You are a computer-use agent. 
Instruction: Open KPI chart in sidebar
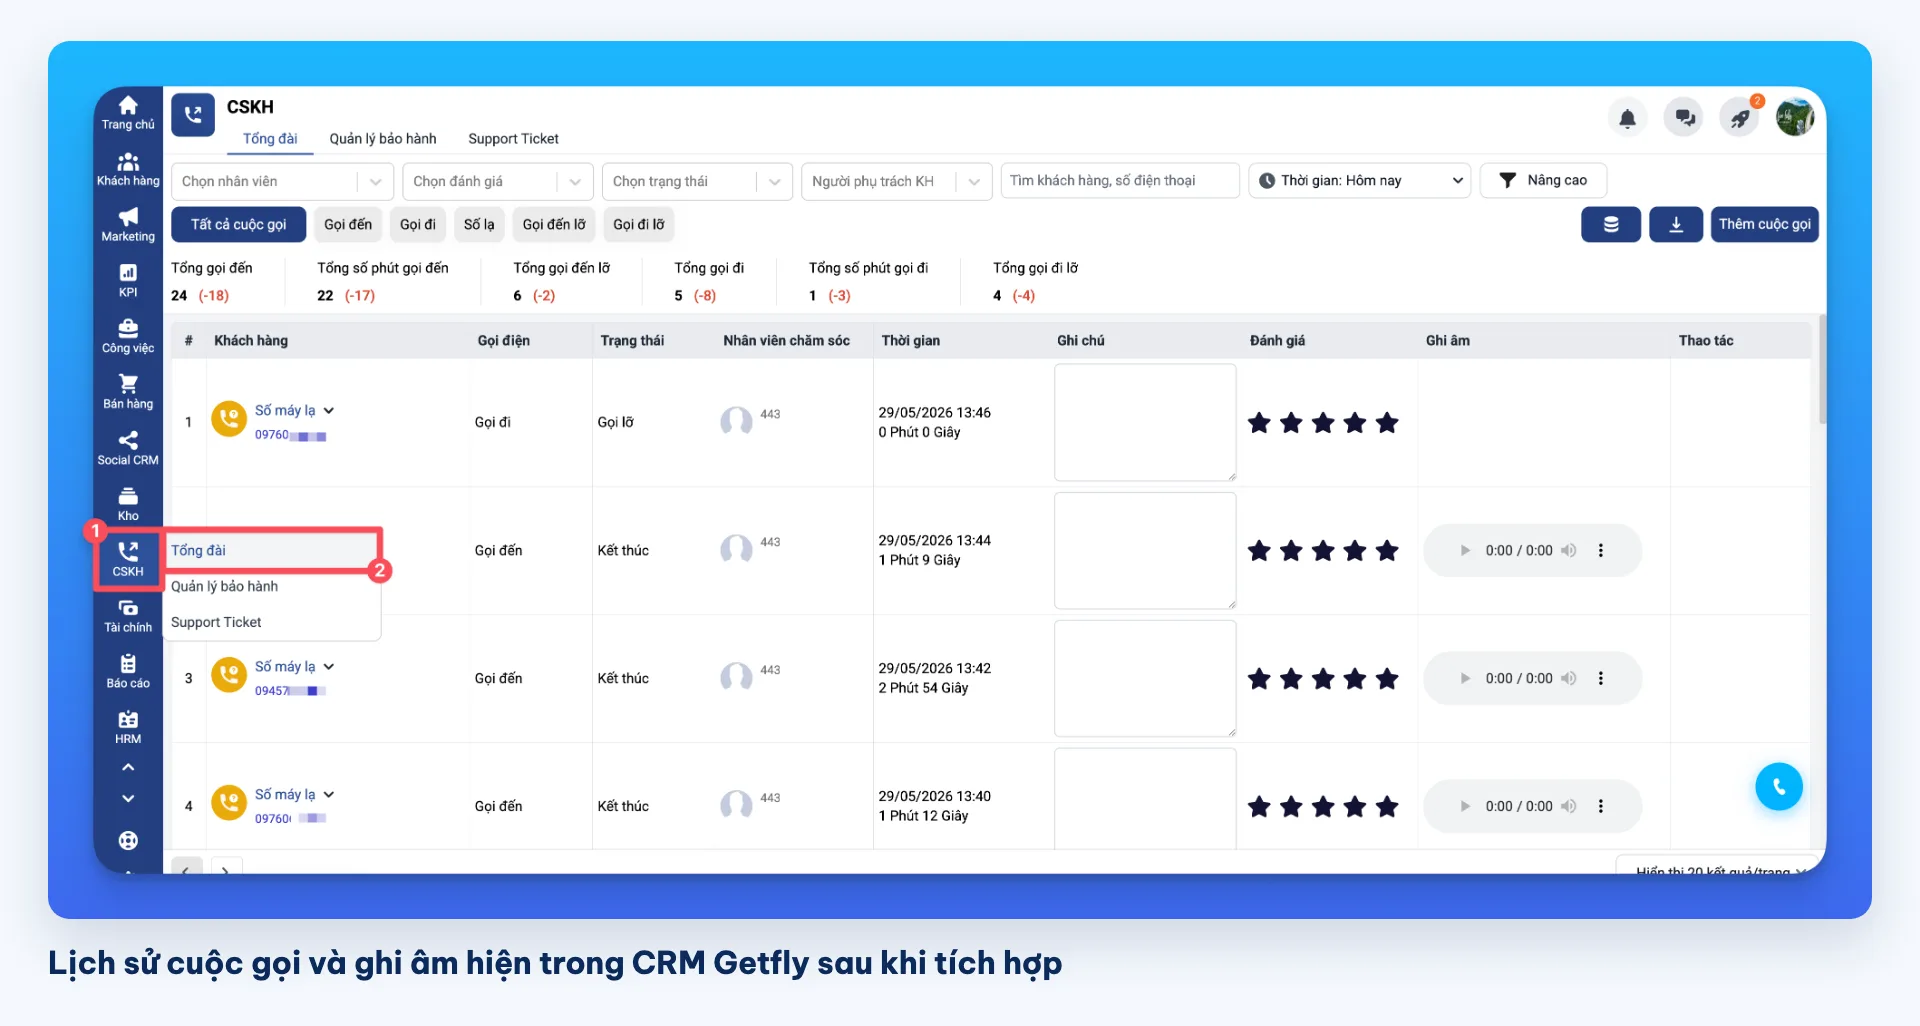(x=128, y=281)
